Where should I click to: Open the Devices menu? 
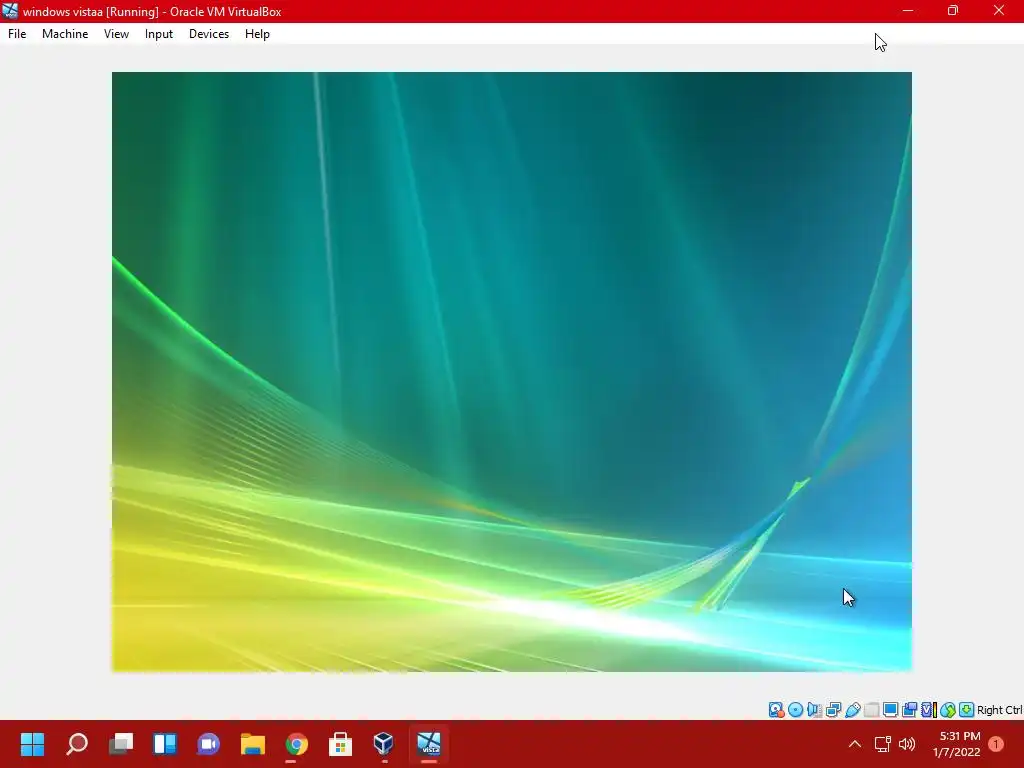[209, 34]
